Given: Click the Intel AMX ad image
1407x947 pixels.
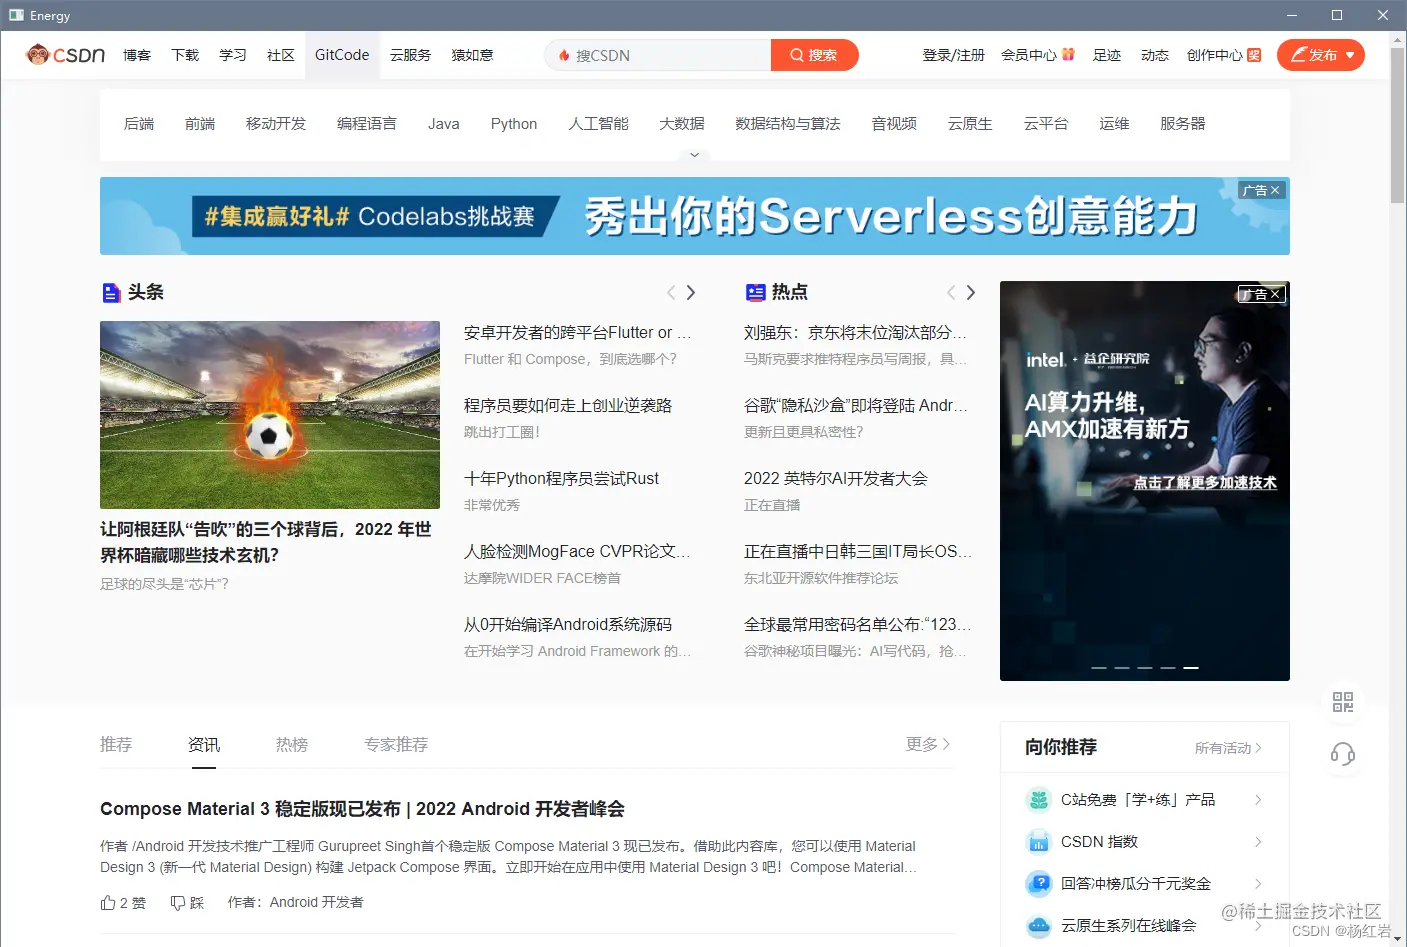Looking at the screenshot, I should 1145,481.
